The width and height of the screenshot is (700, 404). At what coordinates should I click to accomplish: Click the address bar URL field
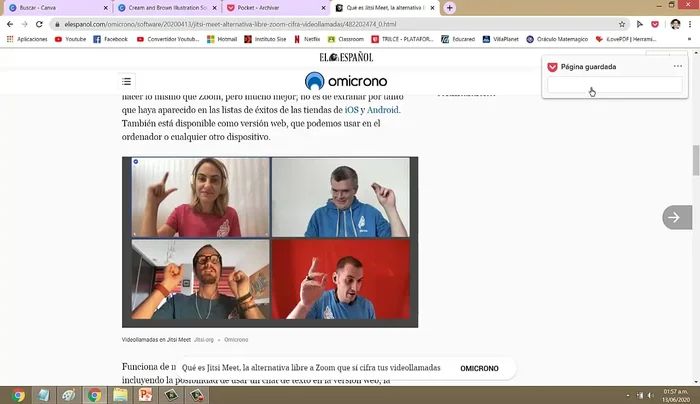pos(339,24)
